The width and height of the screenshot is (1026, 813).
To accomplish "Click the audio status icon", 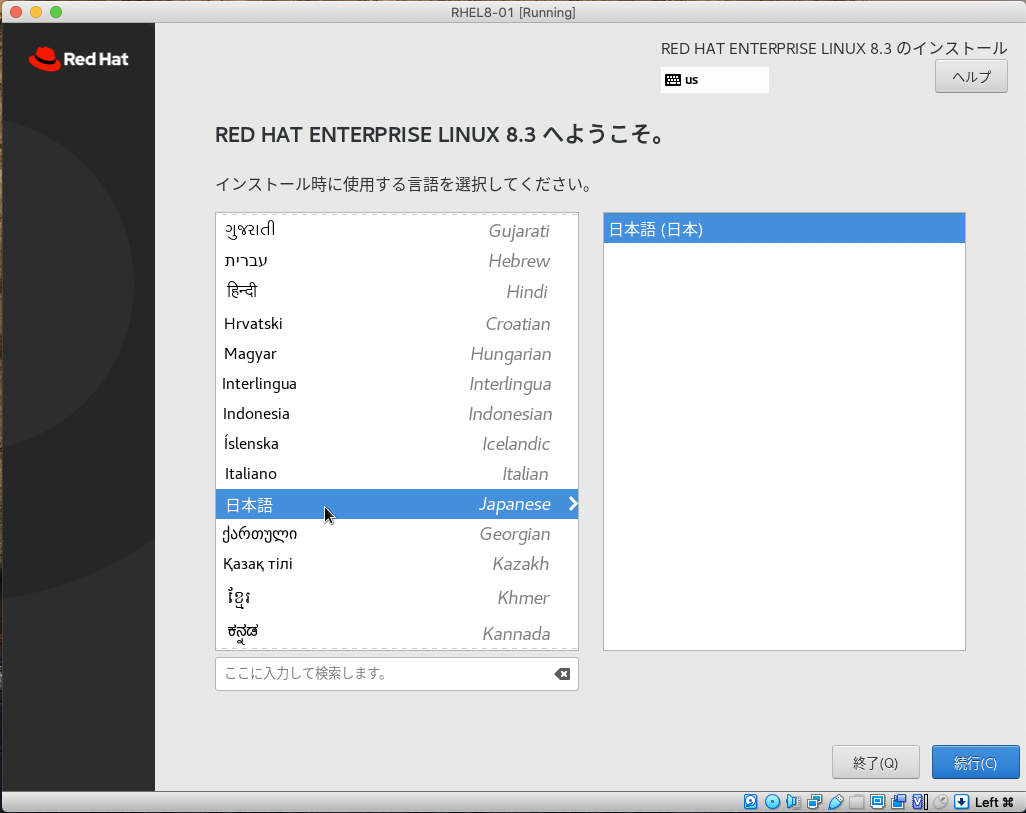I will [x=794, y=801].
